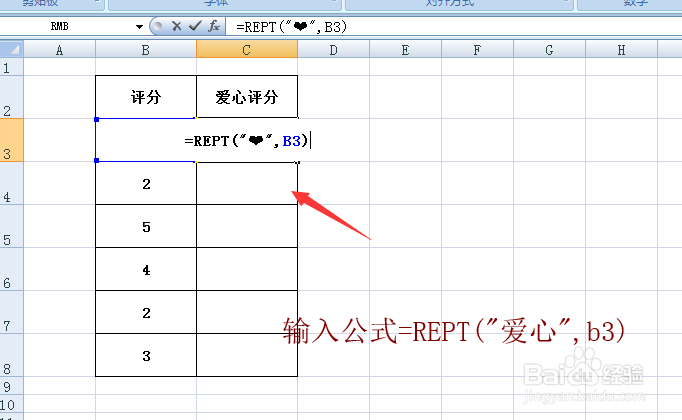Select row 1 header
Screen dimensions: 682x420
pos(12,67)
